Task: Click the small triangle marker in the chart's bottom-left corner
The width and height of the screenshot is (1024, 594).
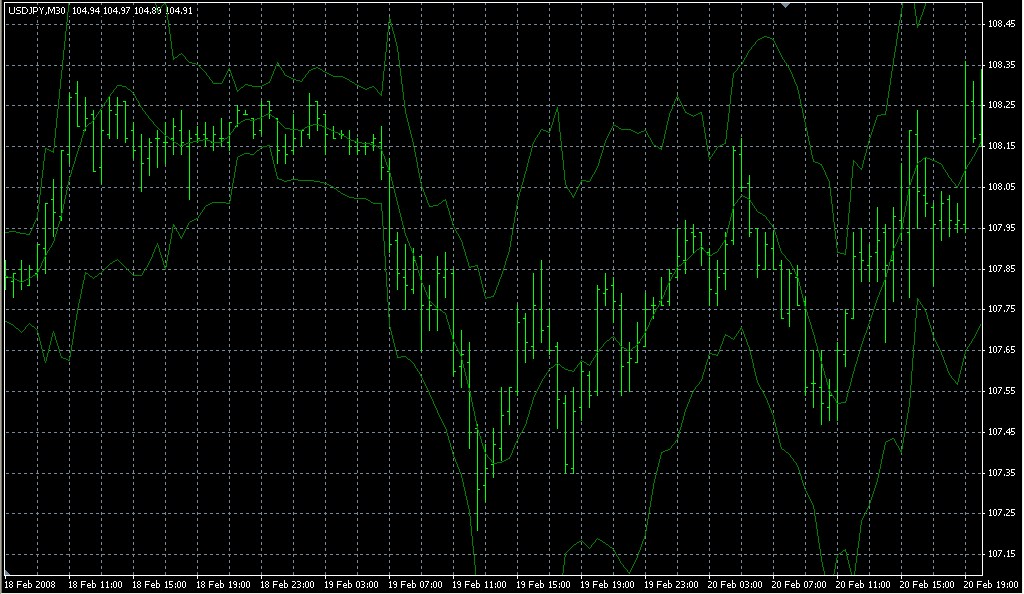Action: click(7, 572)
